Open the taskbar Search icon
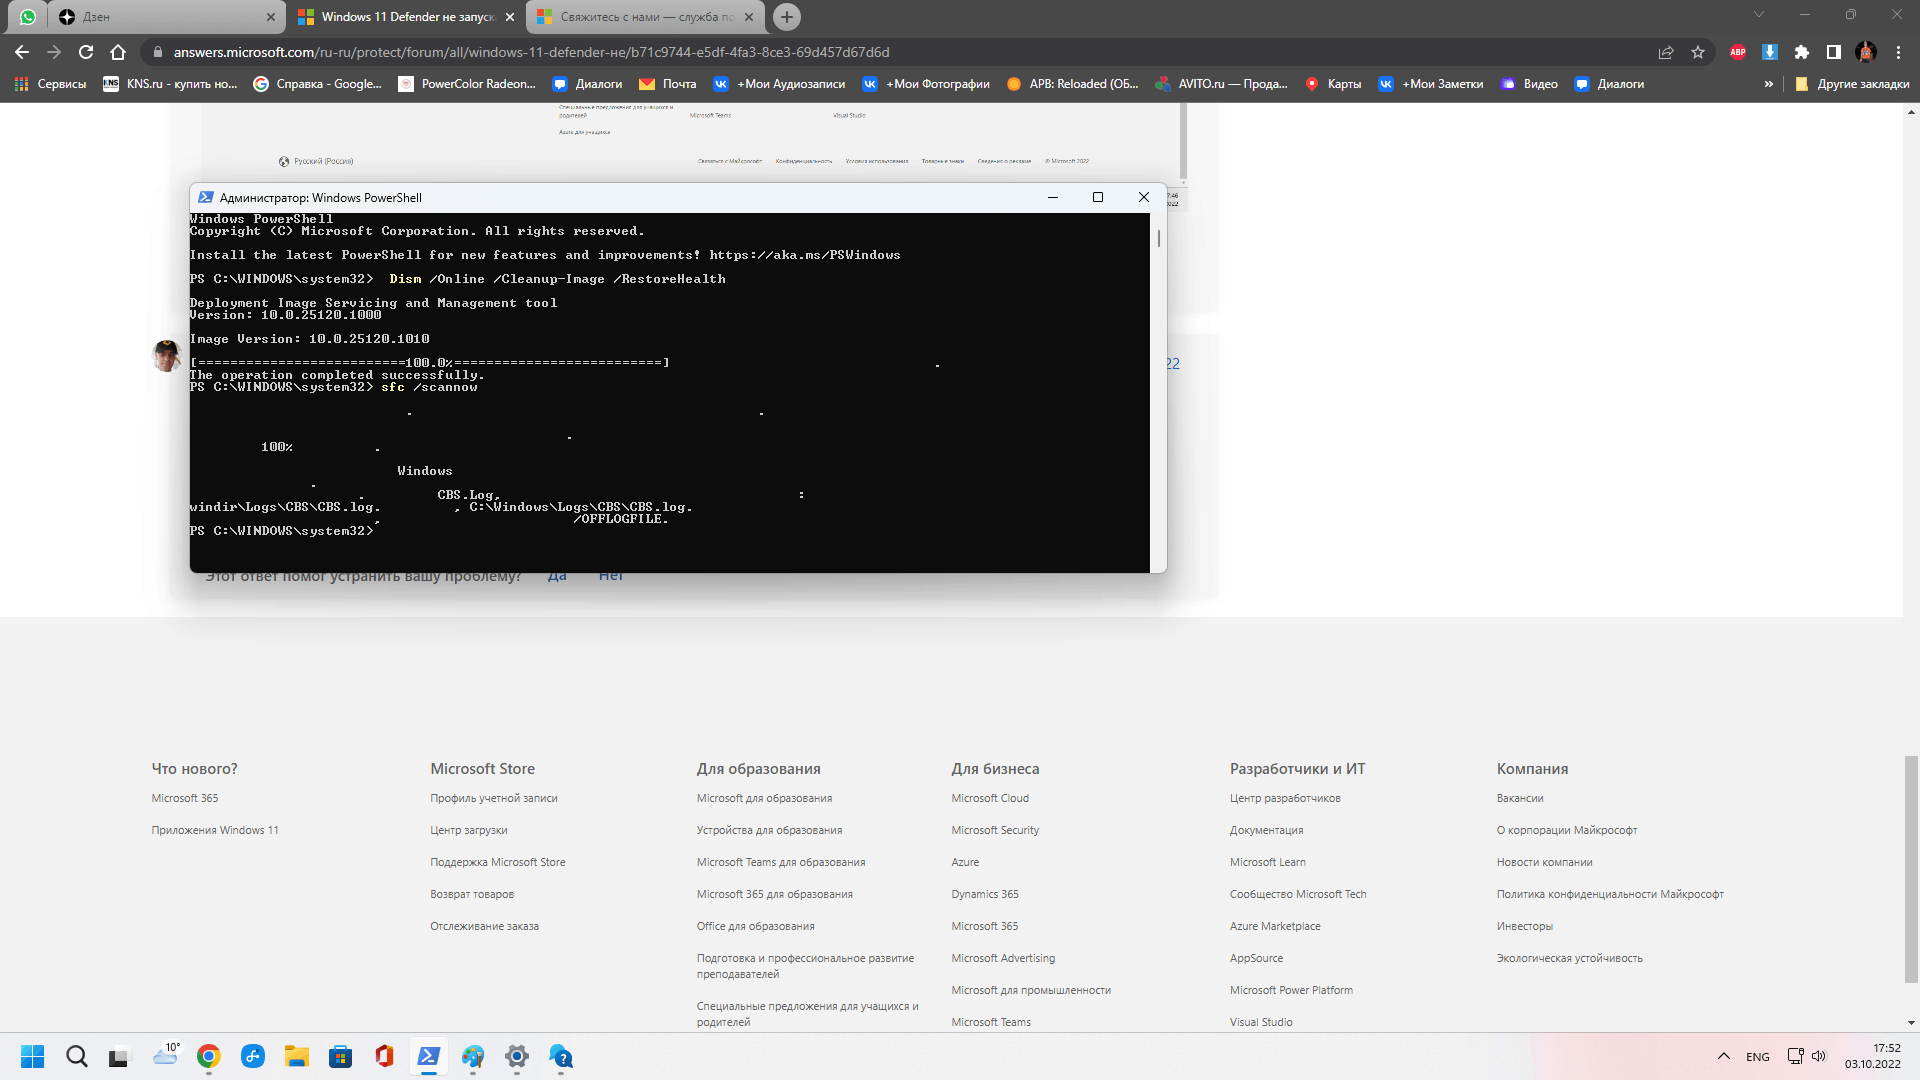 [77, 1056]
